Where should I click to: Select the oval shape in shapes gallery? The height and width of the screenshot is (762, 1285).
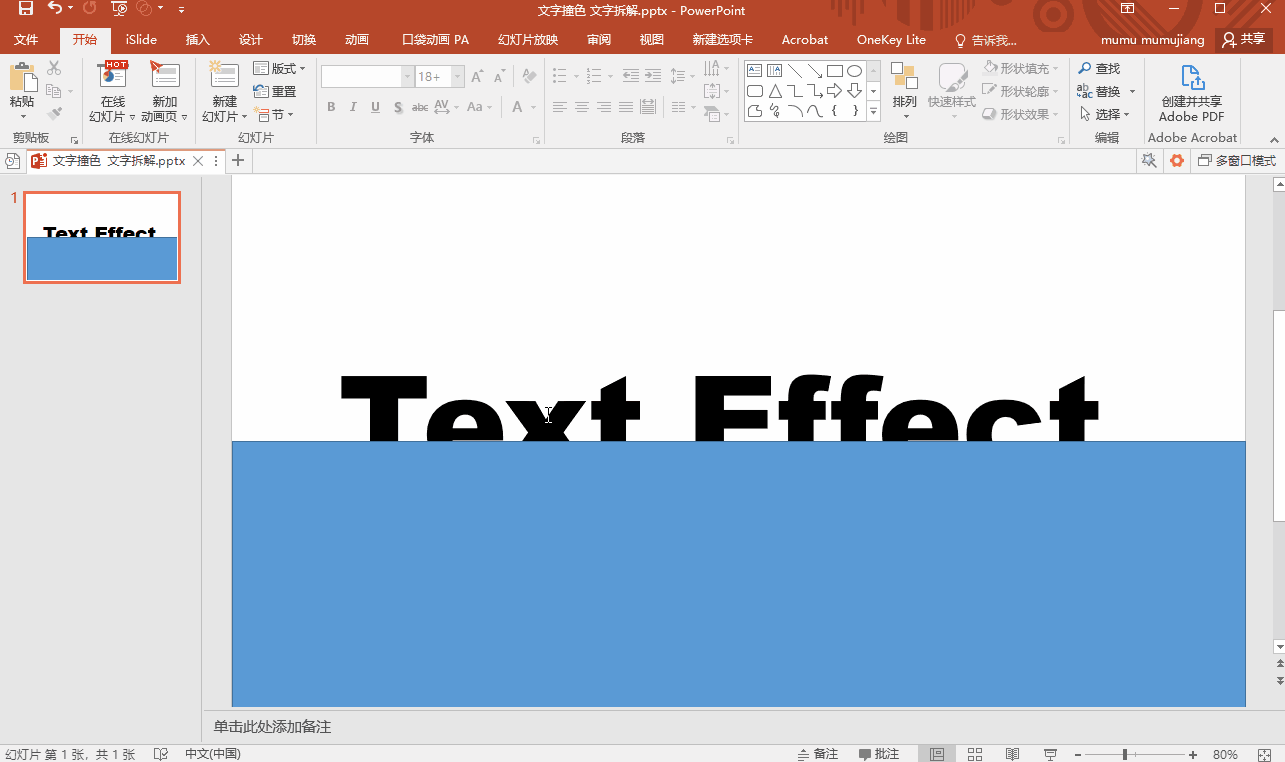pos(854,71)
